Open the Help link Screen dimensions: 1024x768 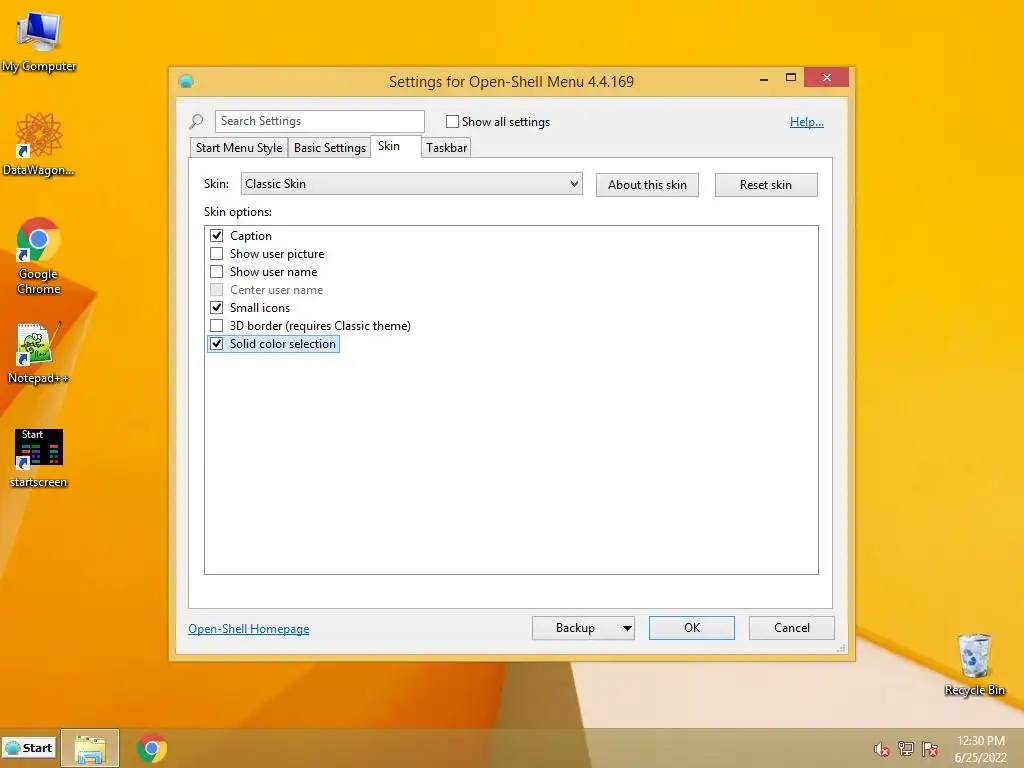point(807,121)
